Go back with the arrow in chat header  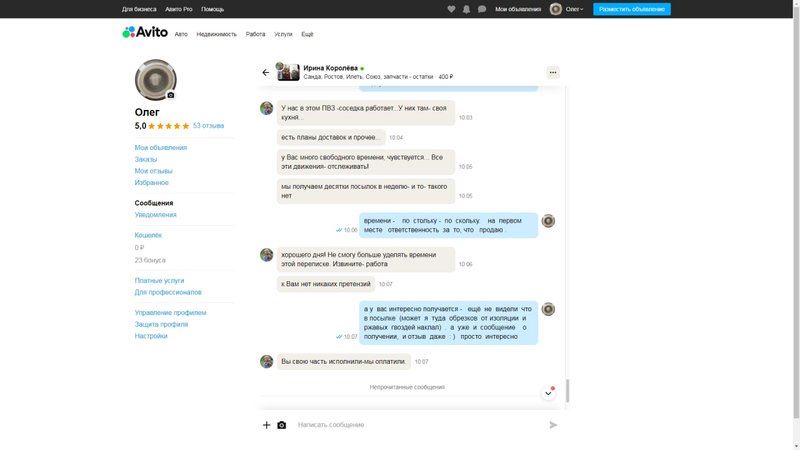tap(266, 72)
